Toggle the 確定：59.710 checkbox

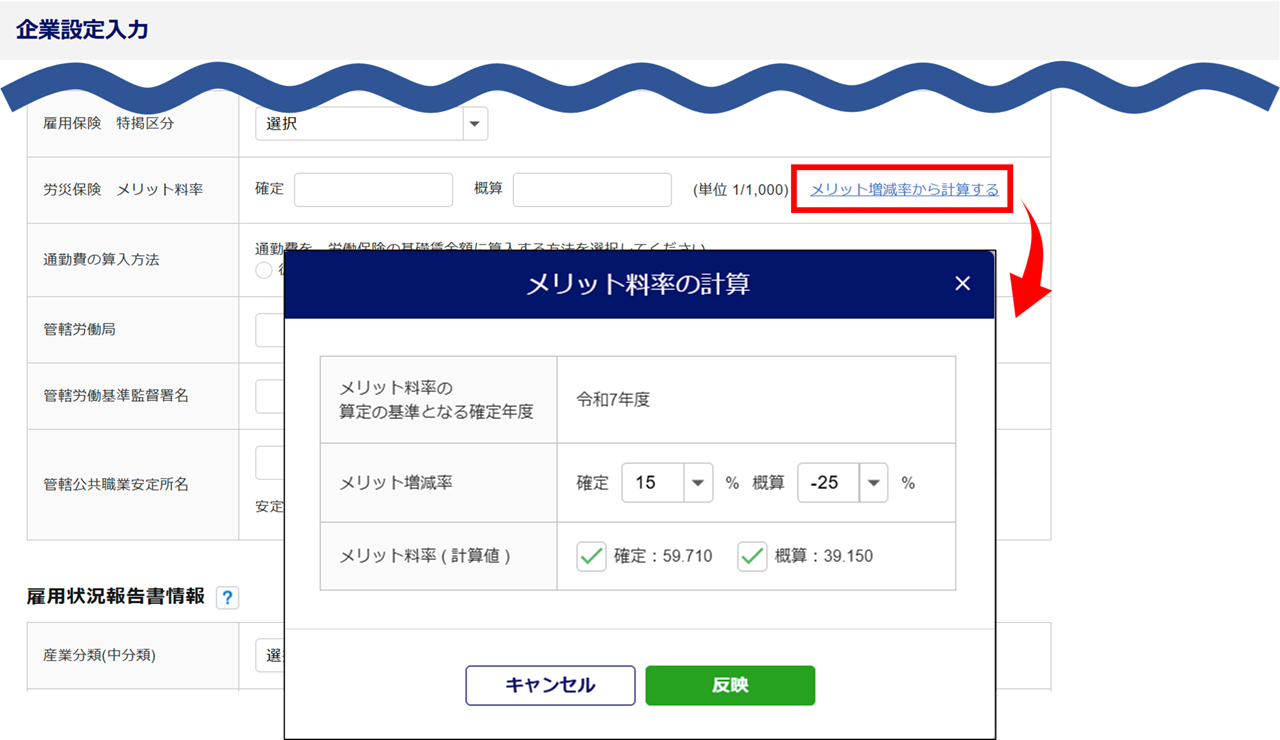pos(592,556)
